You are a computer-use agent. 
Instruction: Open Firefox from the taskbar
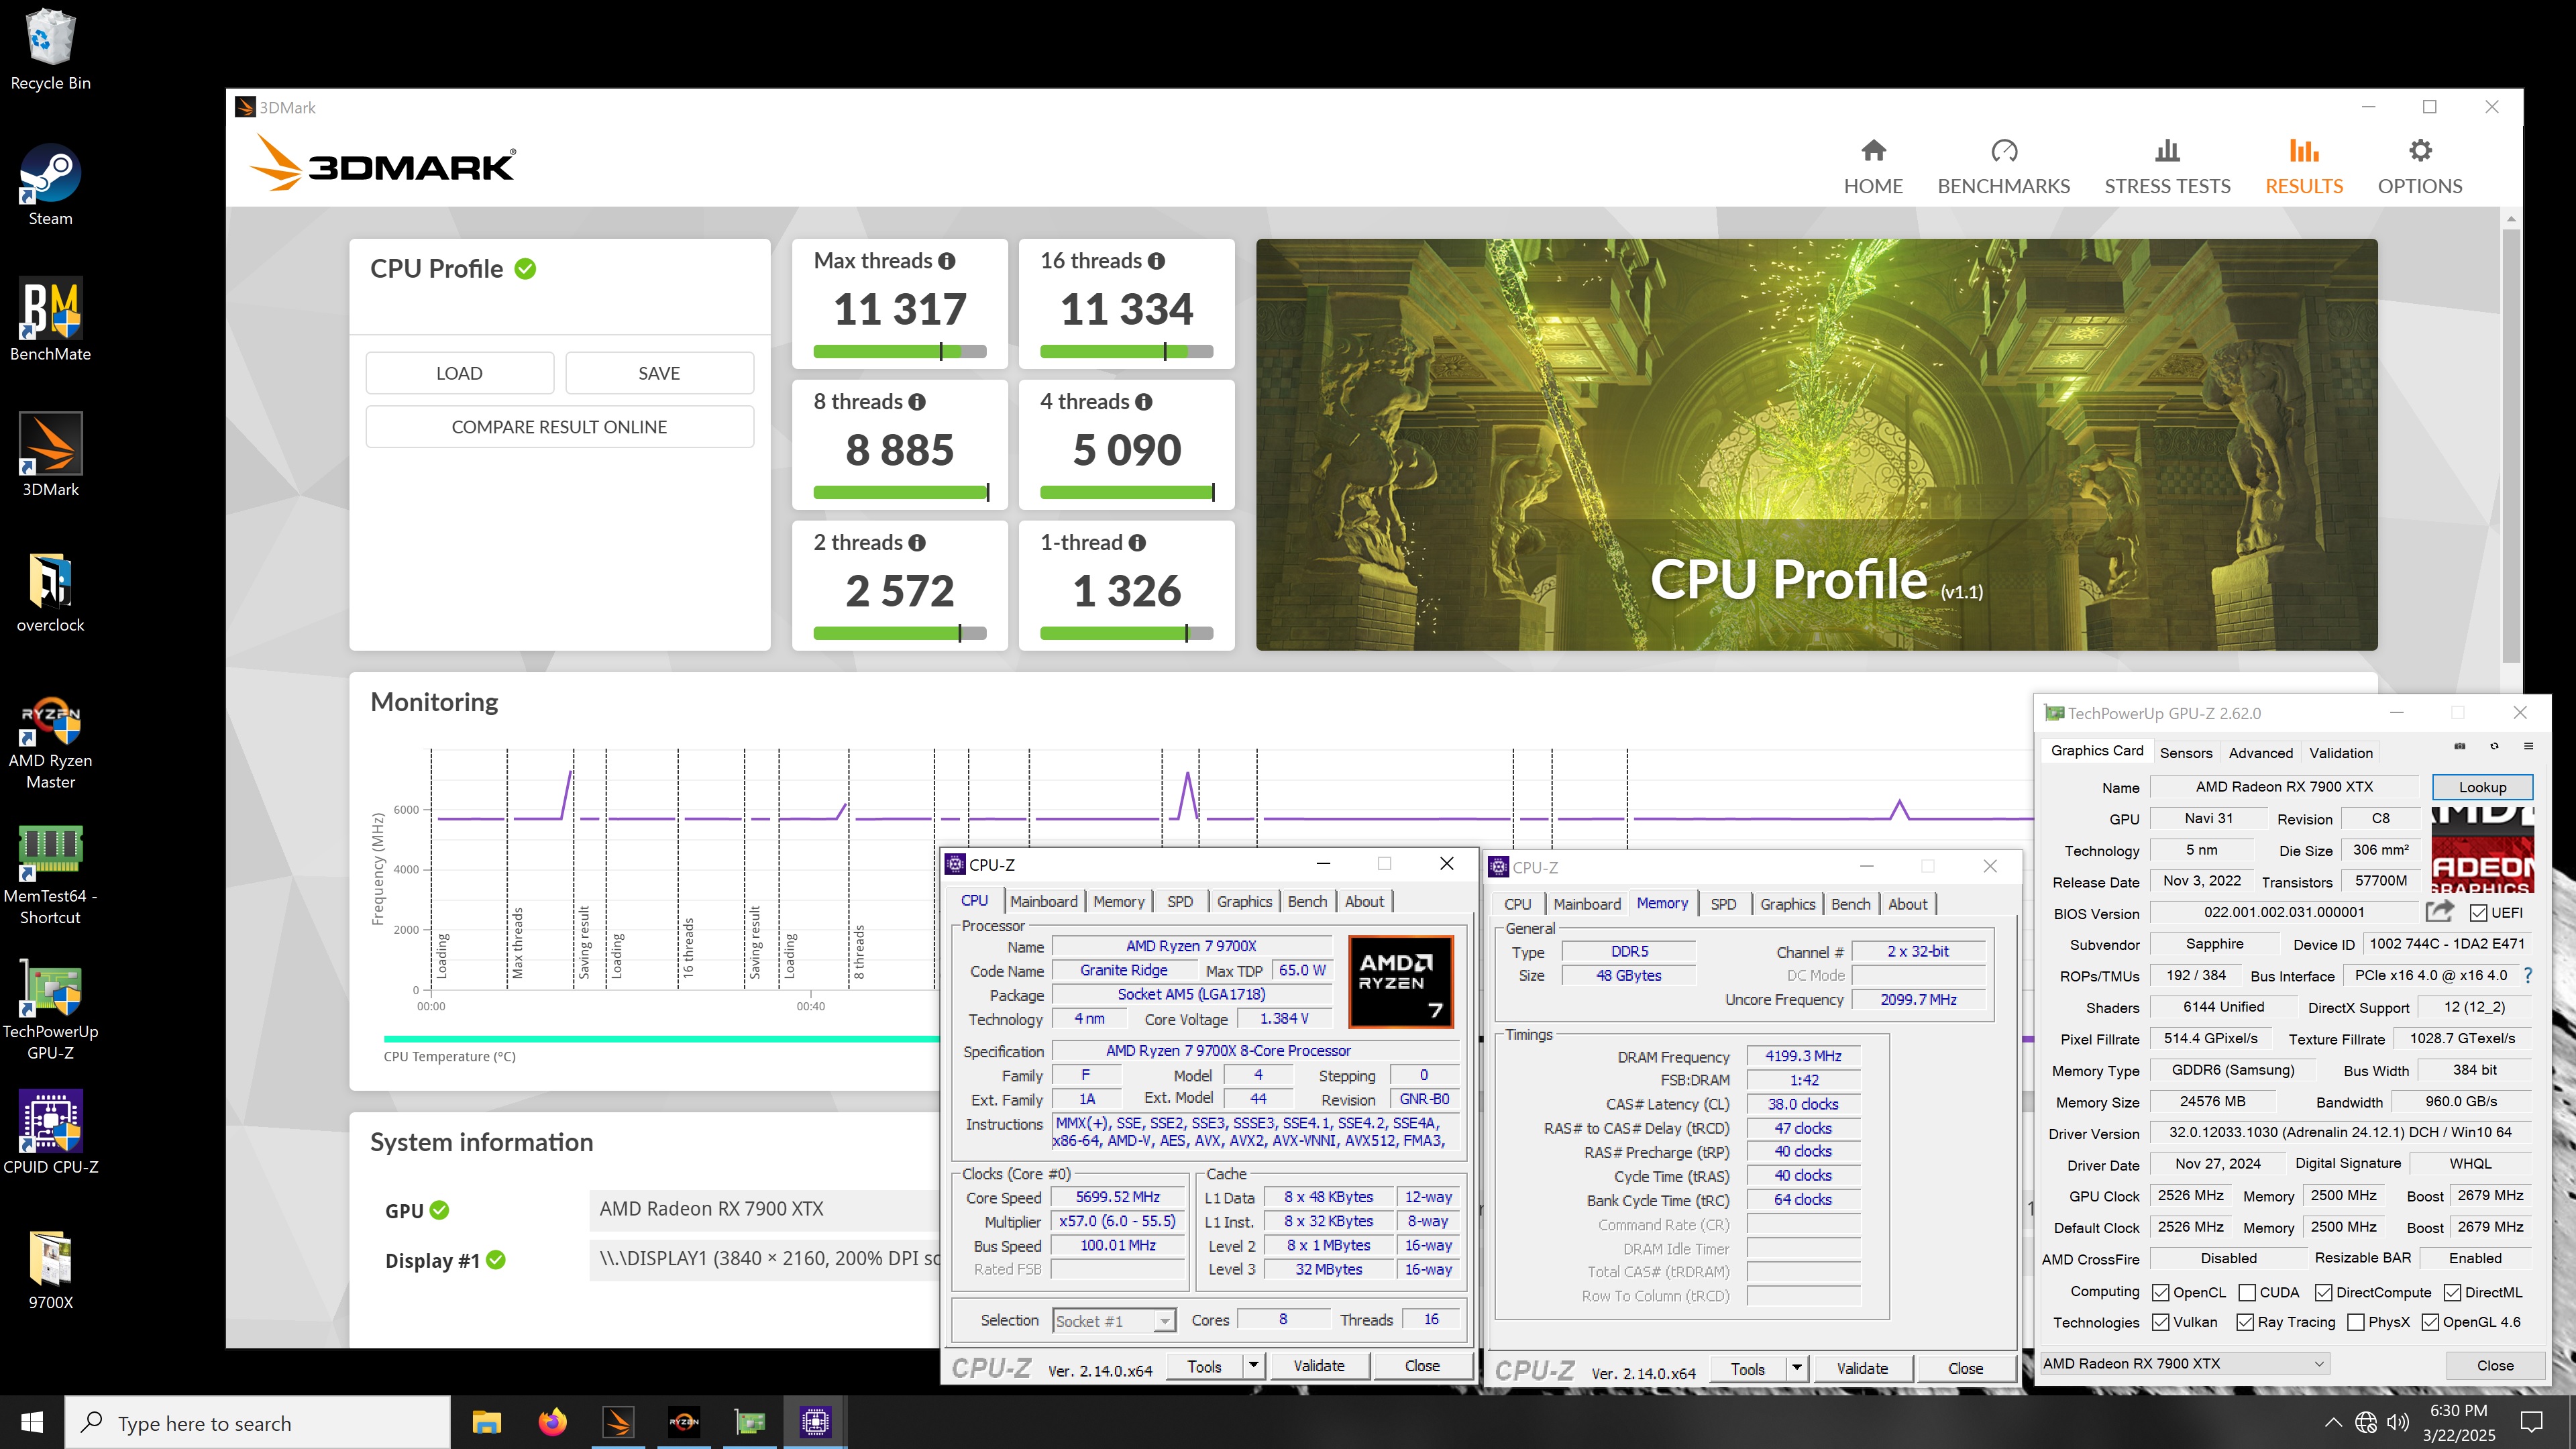tap(552, 1422)
